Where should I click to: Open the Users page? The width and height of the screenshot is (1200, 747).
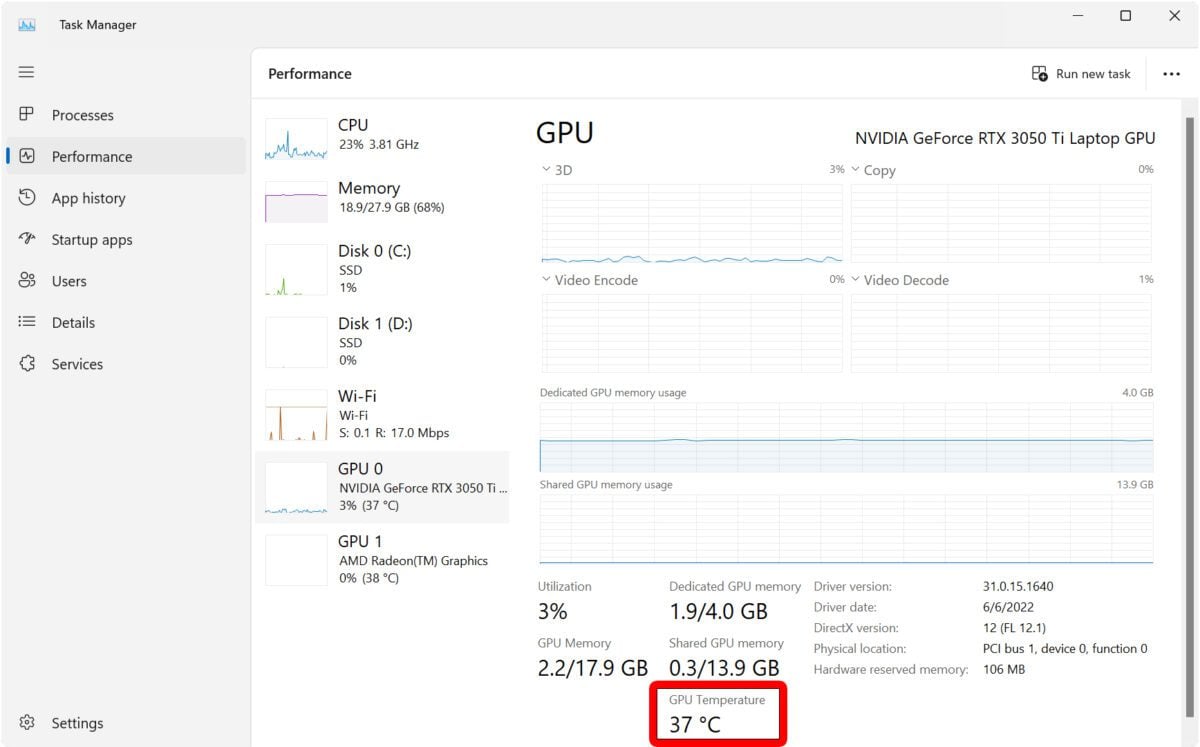tap(126, 281)
